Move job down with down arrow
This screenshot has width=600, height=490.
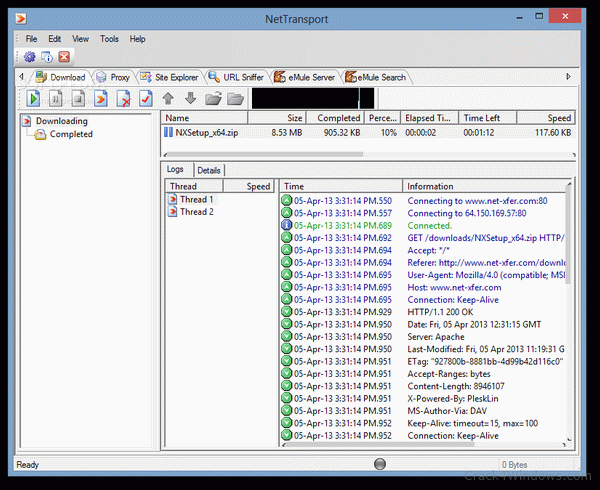(190, 99)
